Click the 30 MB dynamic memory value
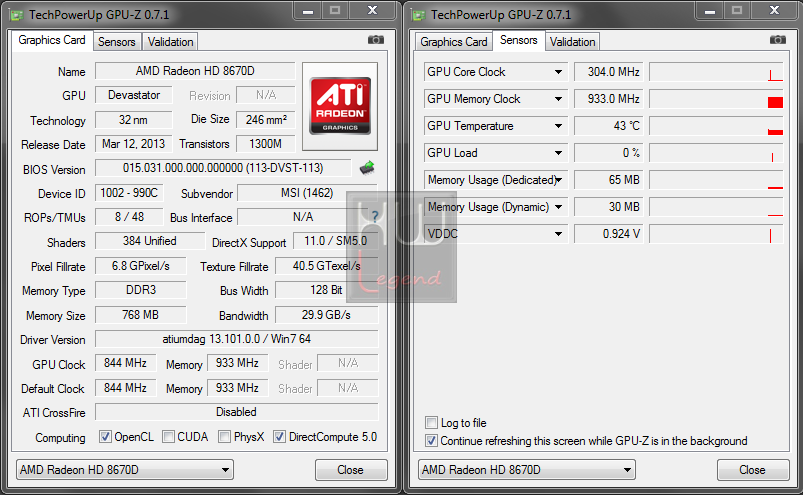803x495 pixels. (609, 207)
